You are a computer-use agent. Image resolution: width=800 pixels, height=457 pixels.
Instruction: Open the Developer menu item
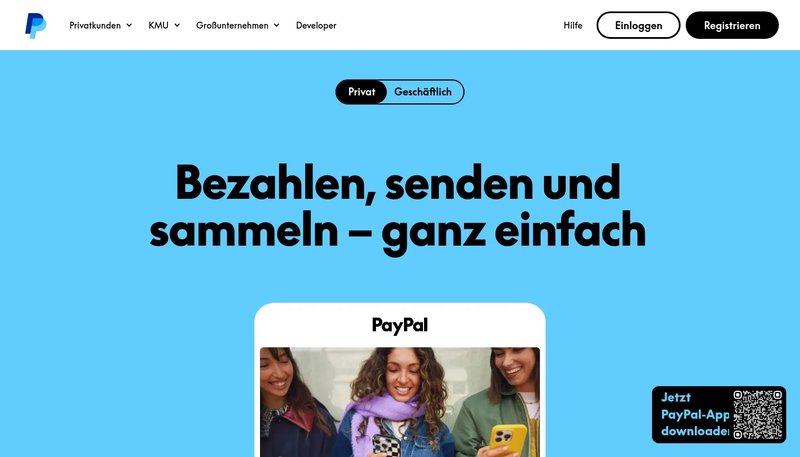pyautogui.click(x=316, y=25)
